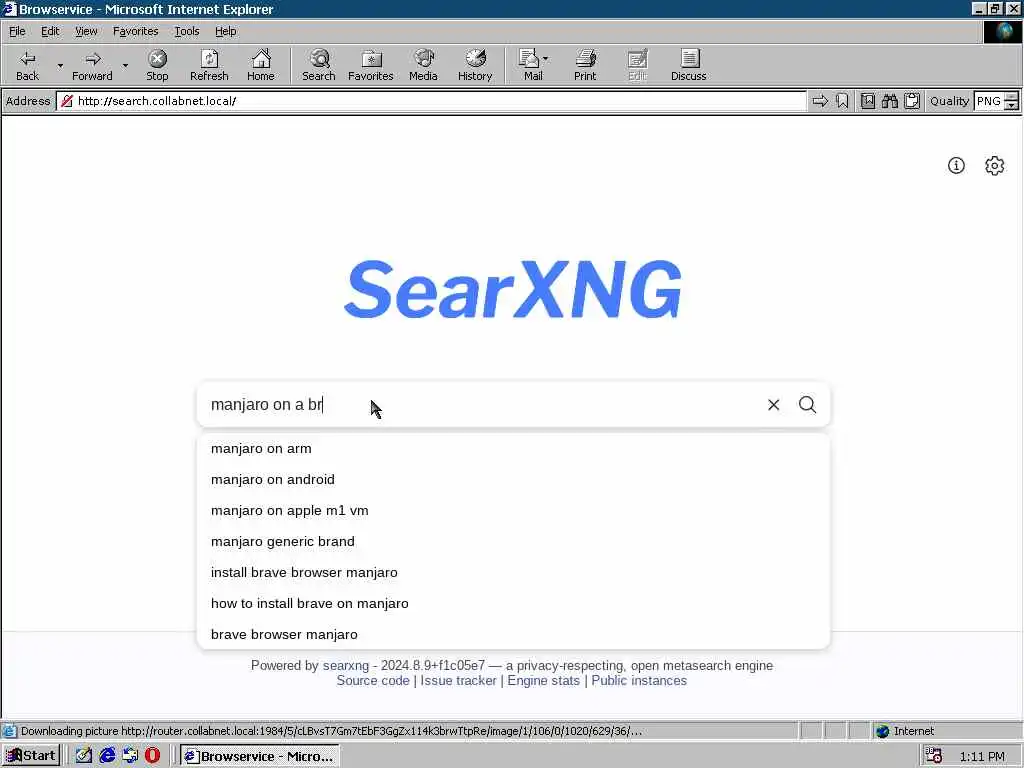The height and width of the screenshot is (768, 1024).
Task: Open the Forward button history dropdown arrow
Action: coord(125,65)
